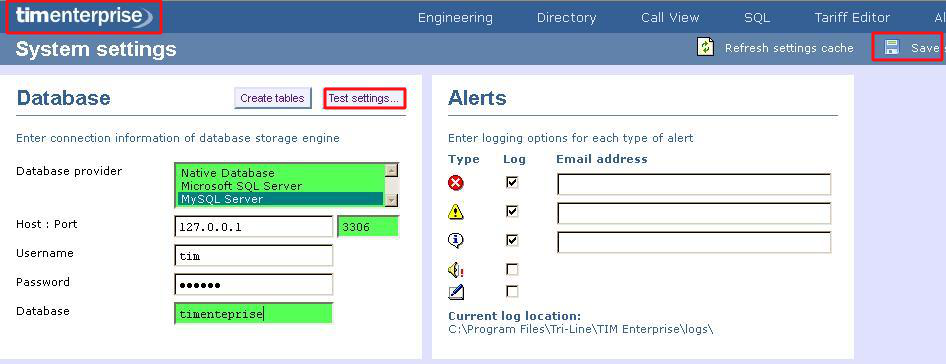Click into the Host address field
The width and height of the screenshot is (946, 364).
tap(253, 227)
